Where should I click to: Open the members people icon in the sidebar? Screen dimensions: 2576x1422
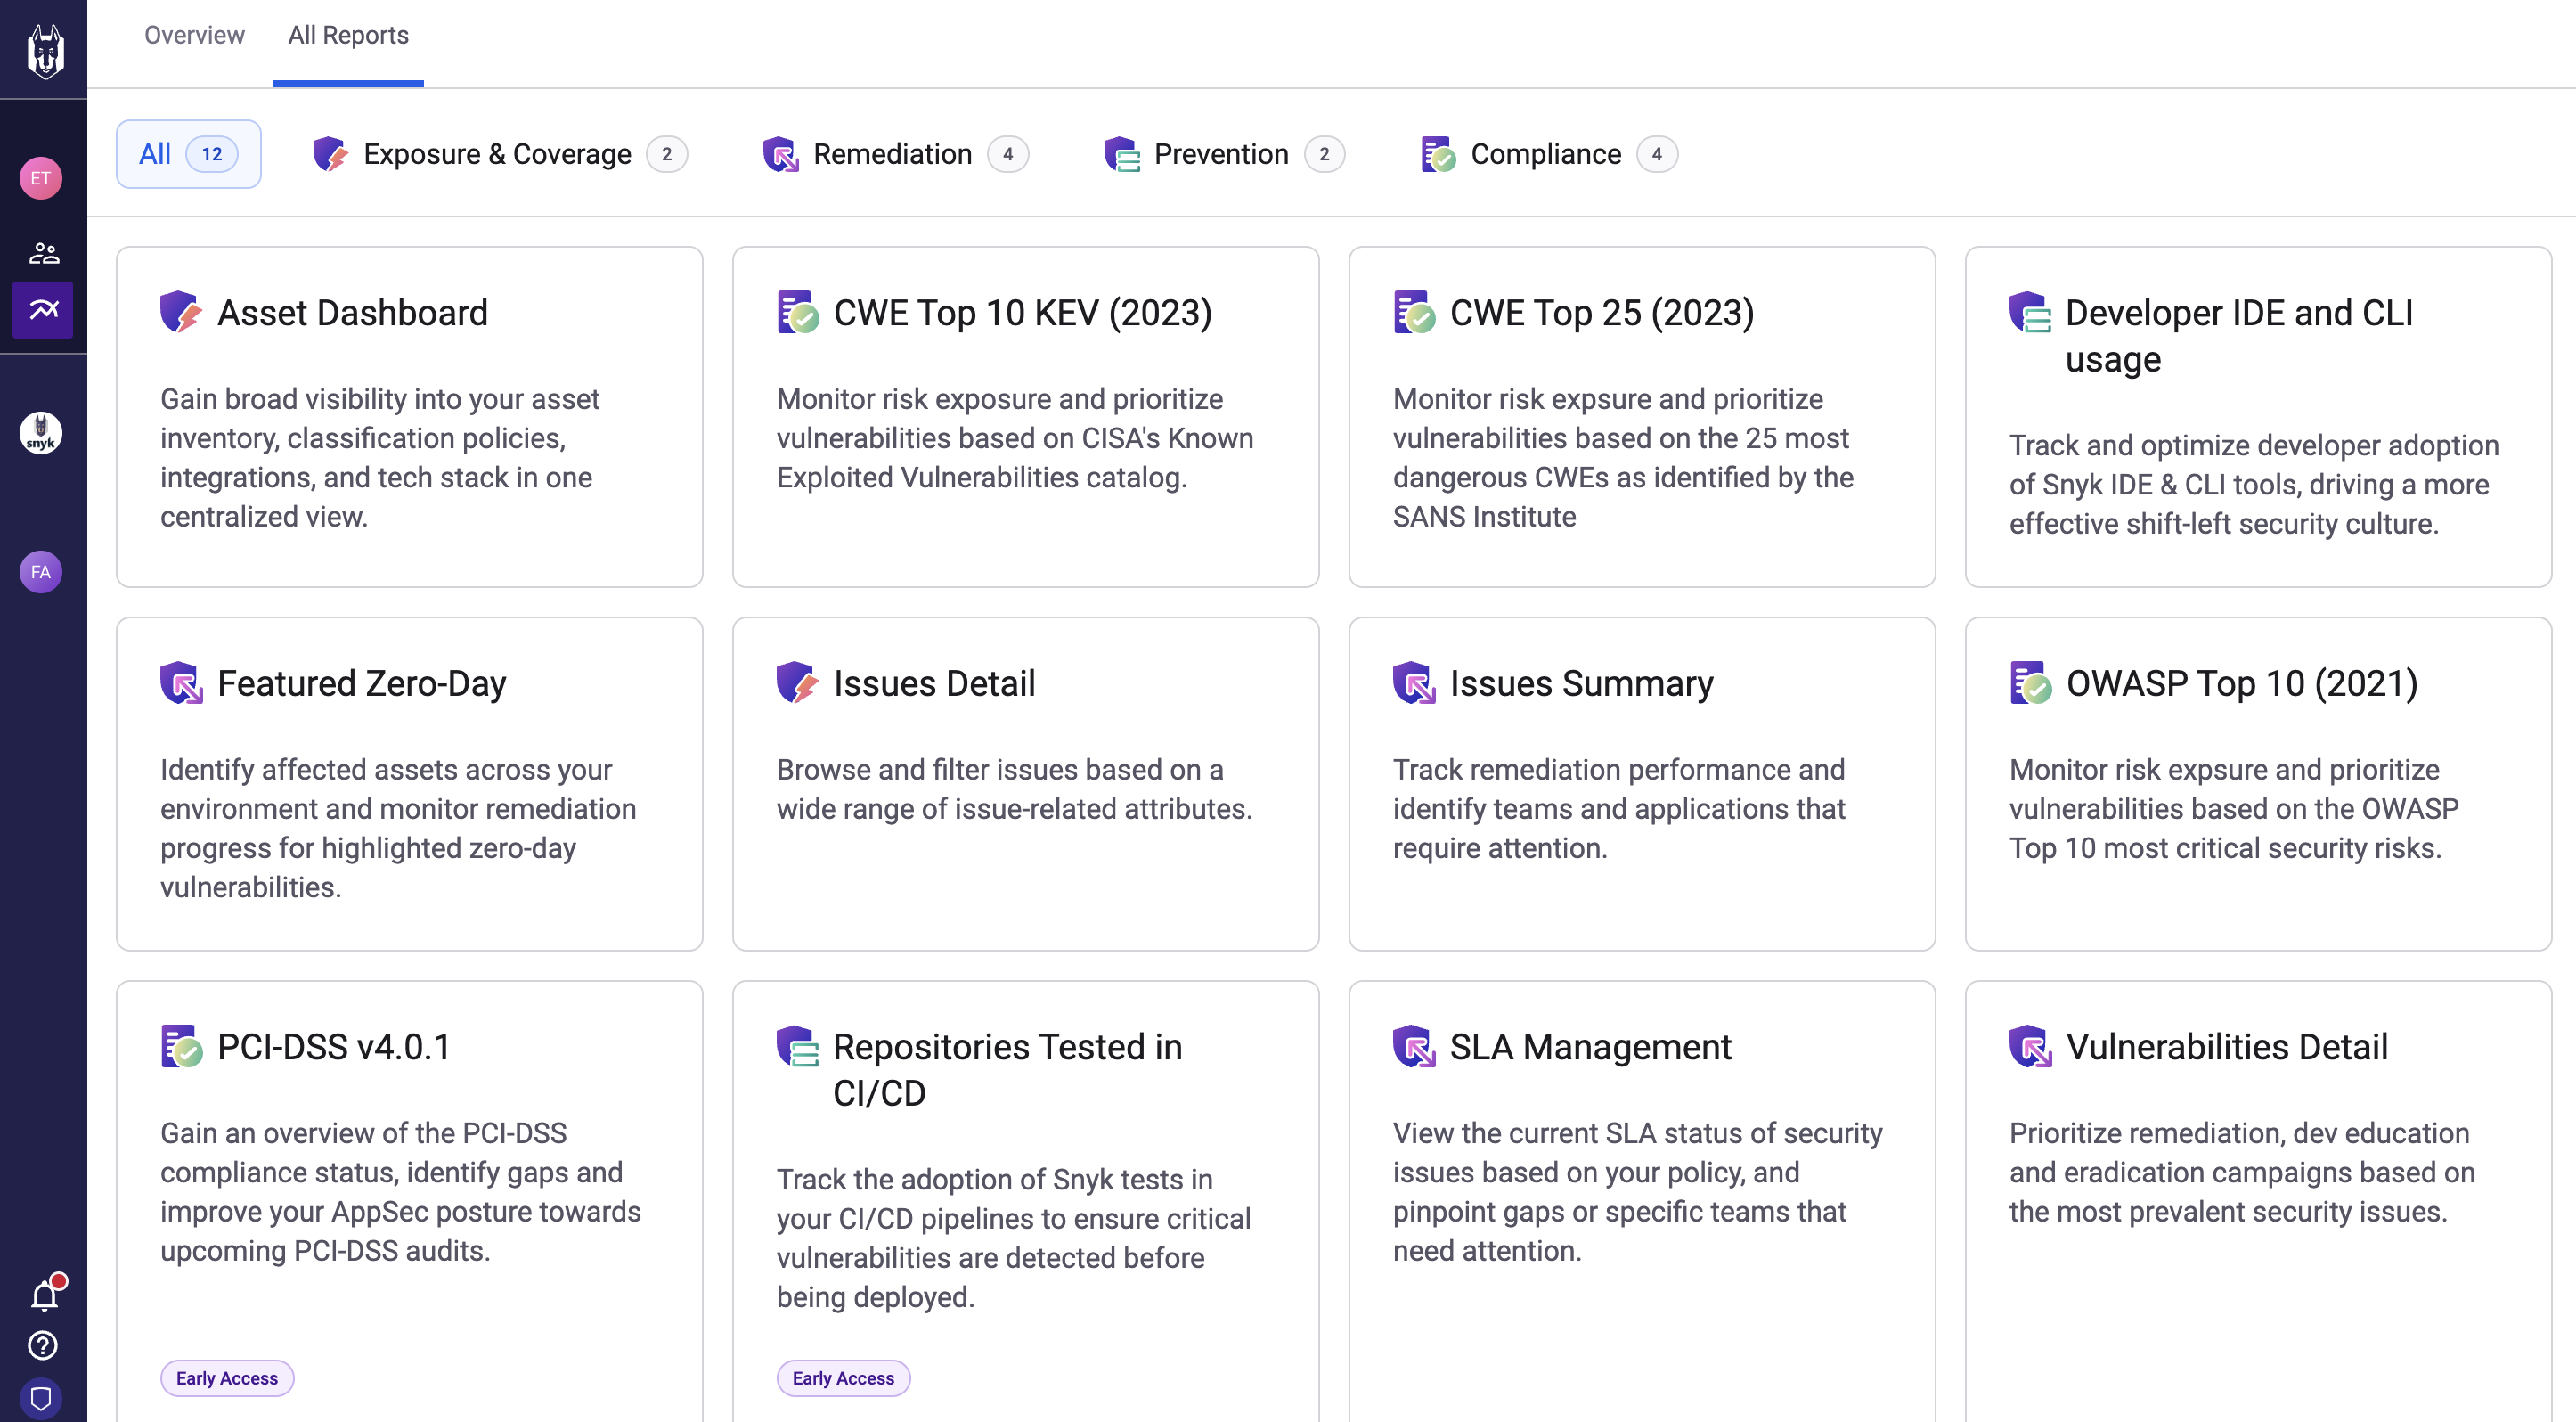pos(43,252)
